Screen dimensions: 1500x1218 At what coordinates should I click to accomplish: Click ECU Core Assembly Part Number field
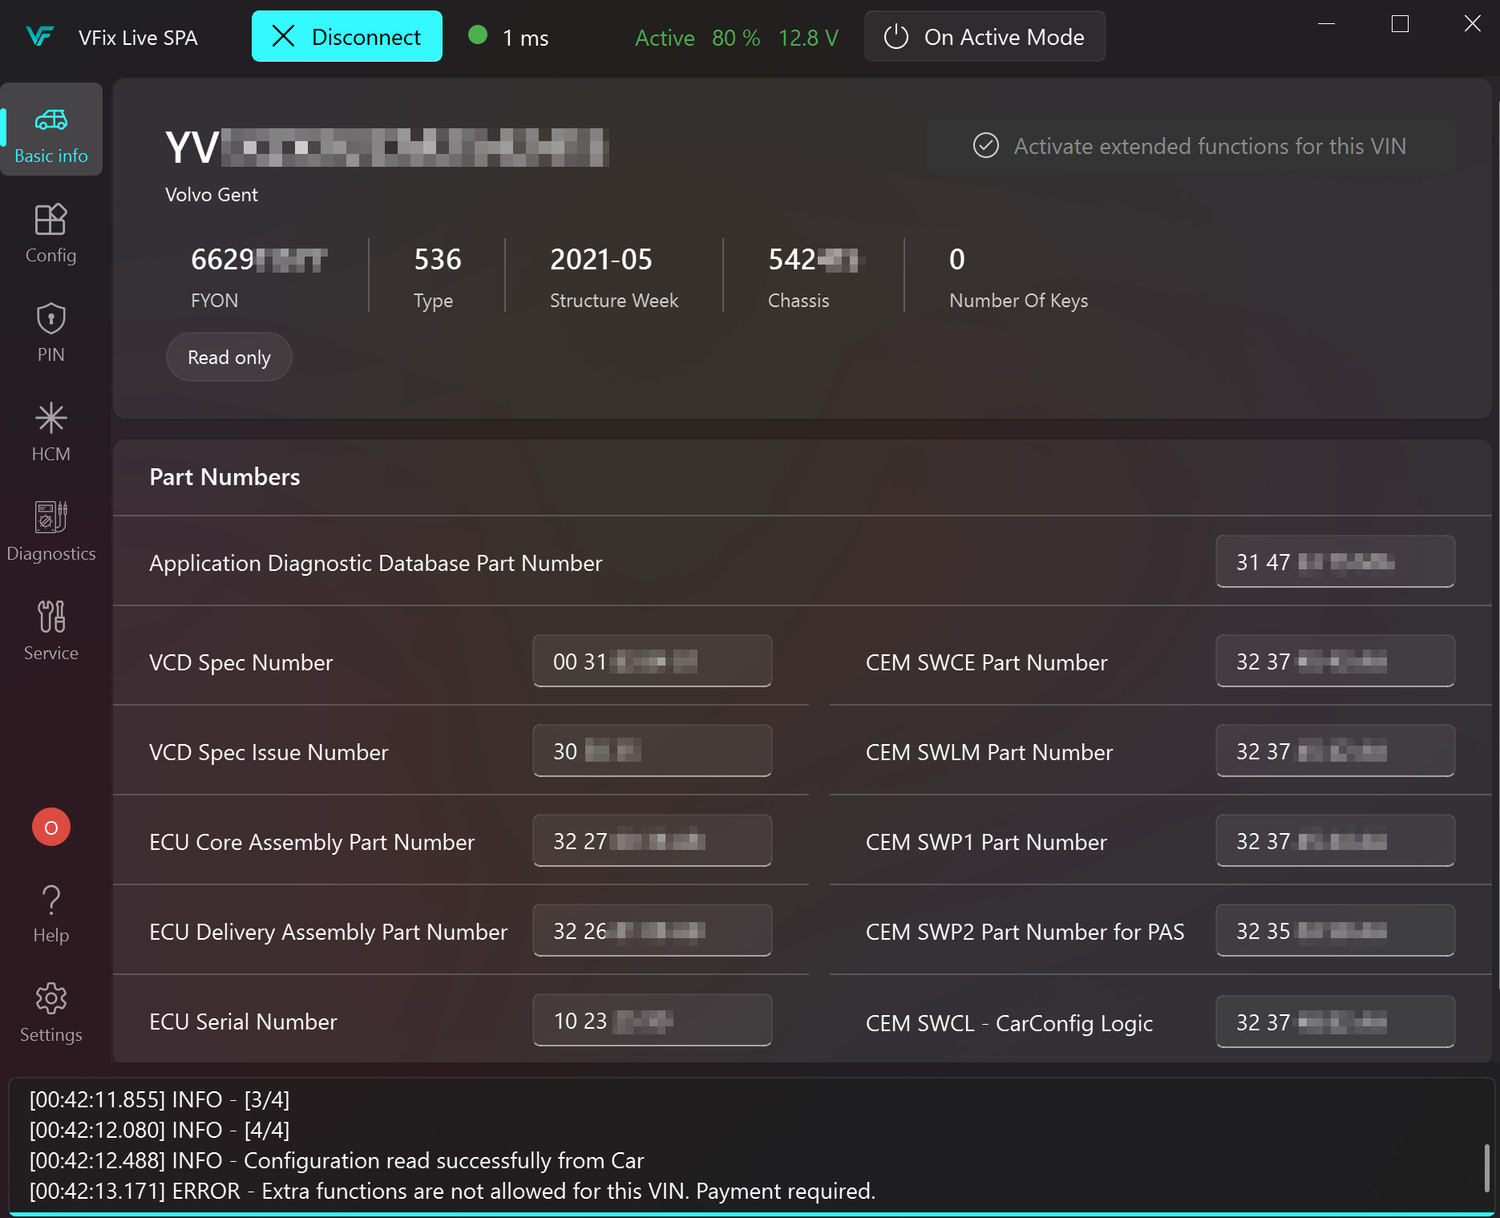click(652, 841)
